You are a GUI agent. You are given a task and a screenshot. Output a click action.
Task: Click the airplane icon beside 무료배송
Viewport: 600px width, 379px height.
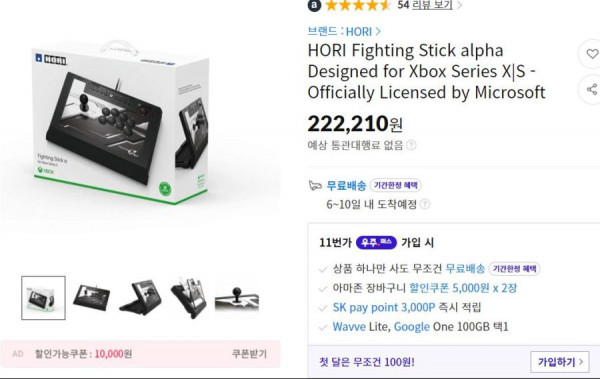tap(315, 186)
